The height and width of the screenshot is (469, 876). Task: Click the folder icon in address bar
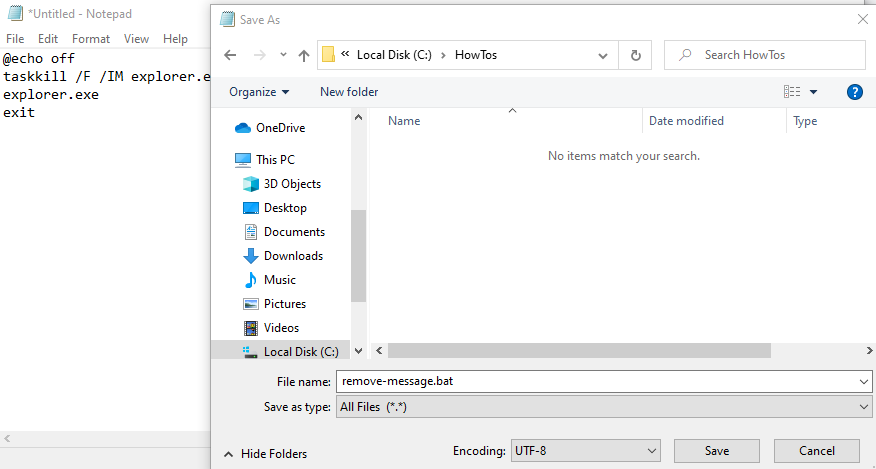[328, 55]
